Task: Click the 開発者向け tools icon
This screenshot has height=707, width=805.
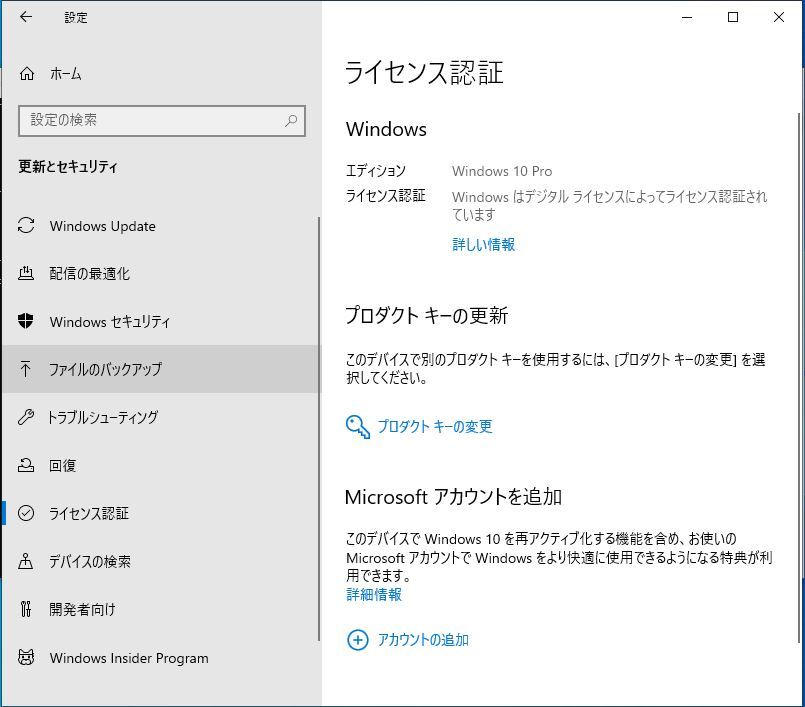Action: point(26,609)
